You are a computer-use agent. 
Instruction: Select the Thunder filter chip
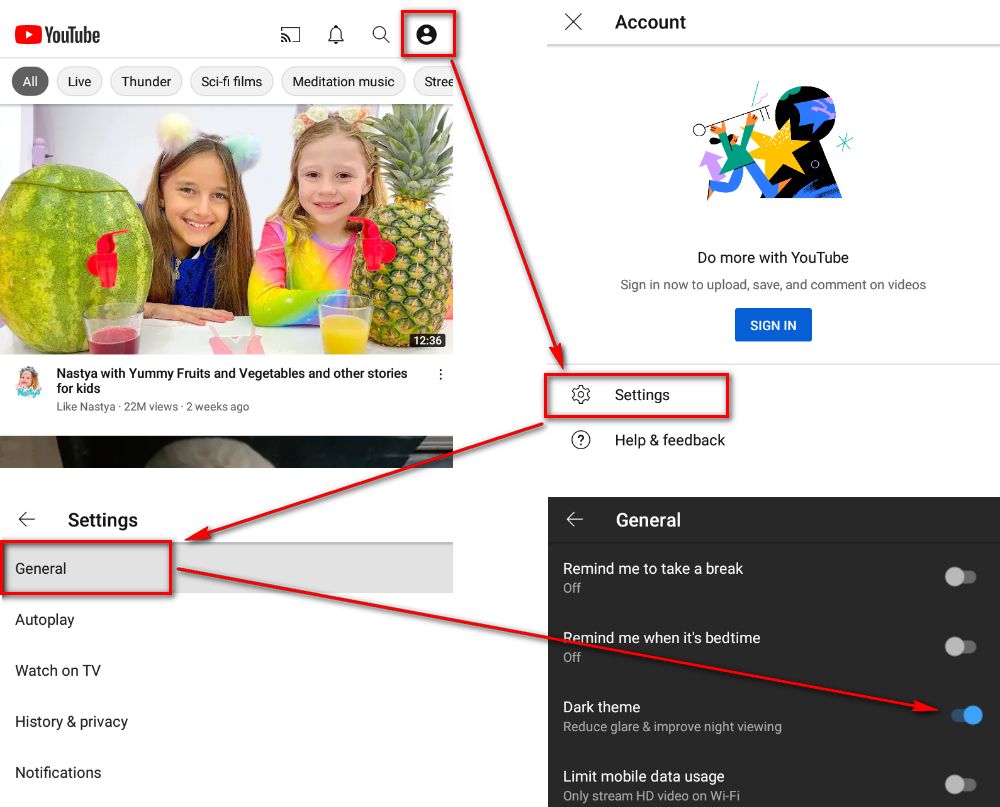146,82
